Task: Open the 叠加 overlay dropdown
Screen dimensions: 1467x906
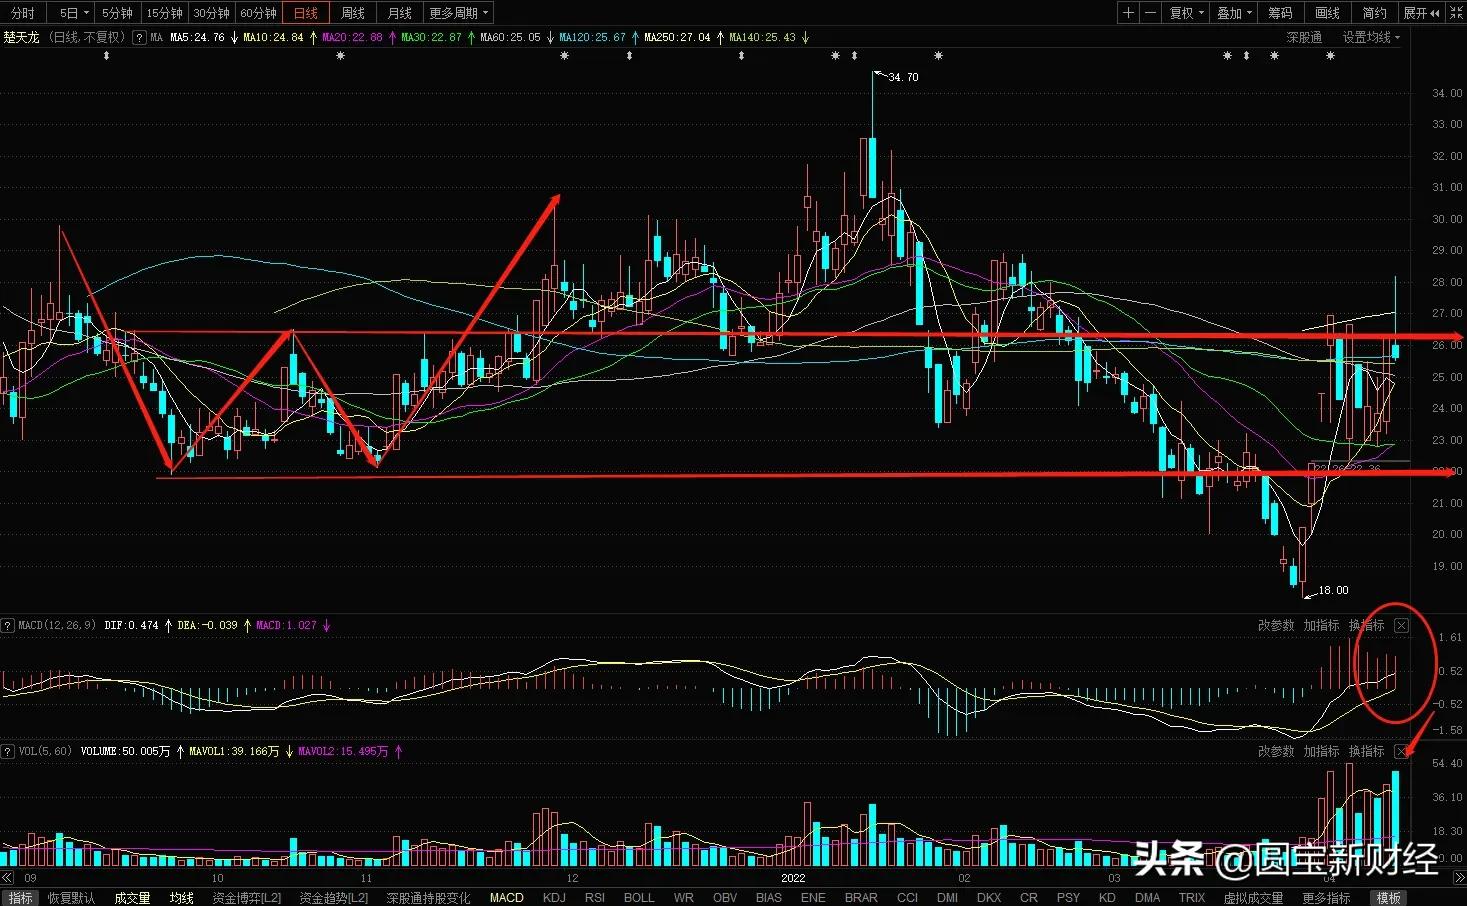Action: 1234,13
